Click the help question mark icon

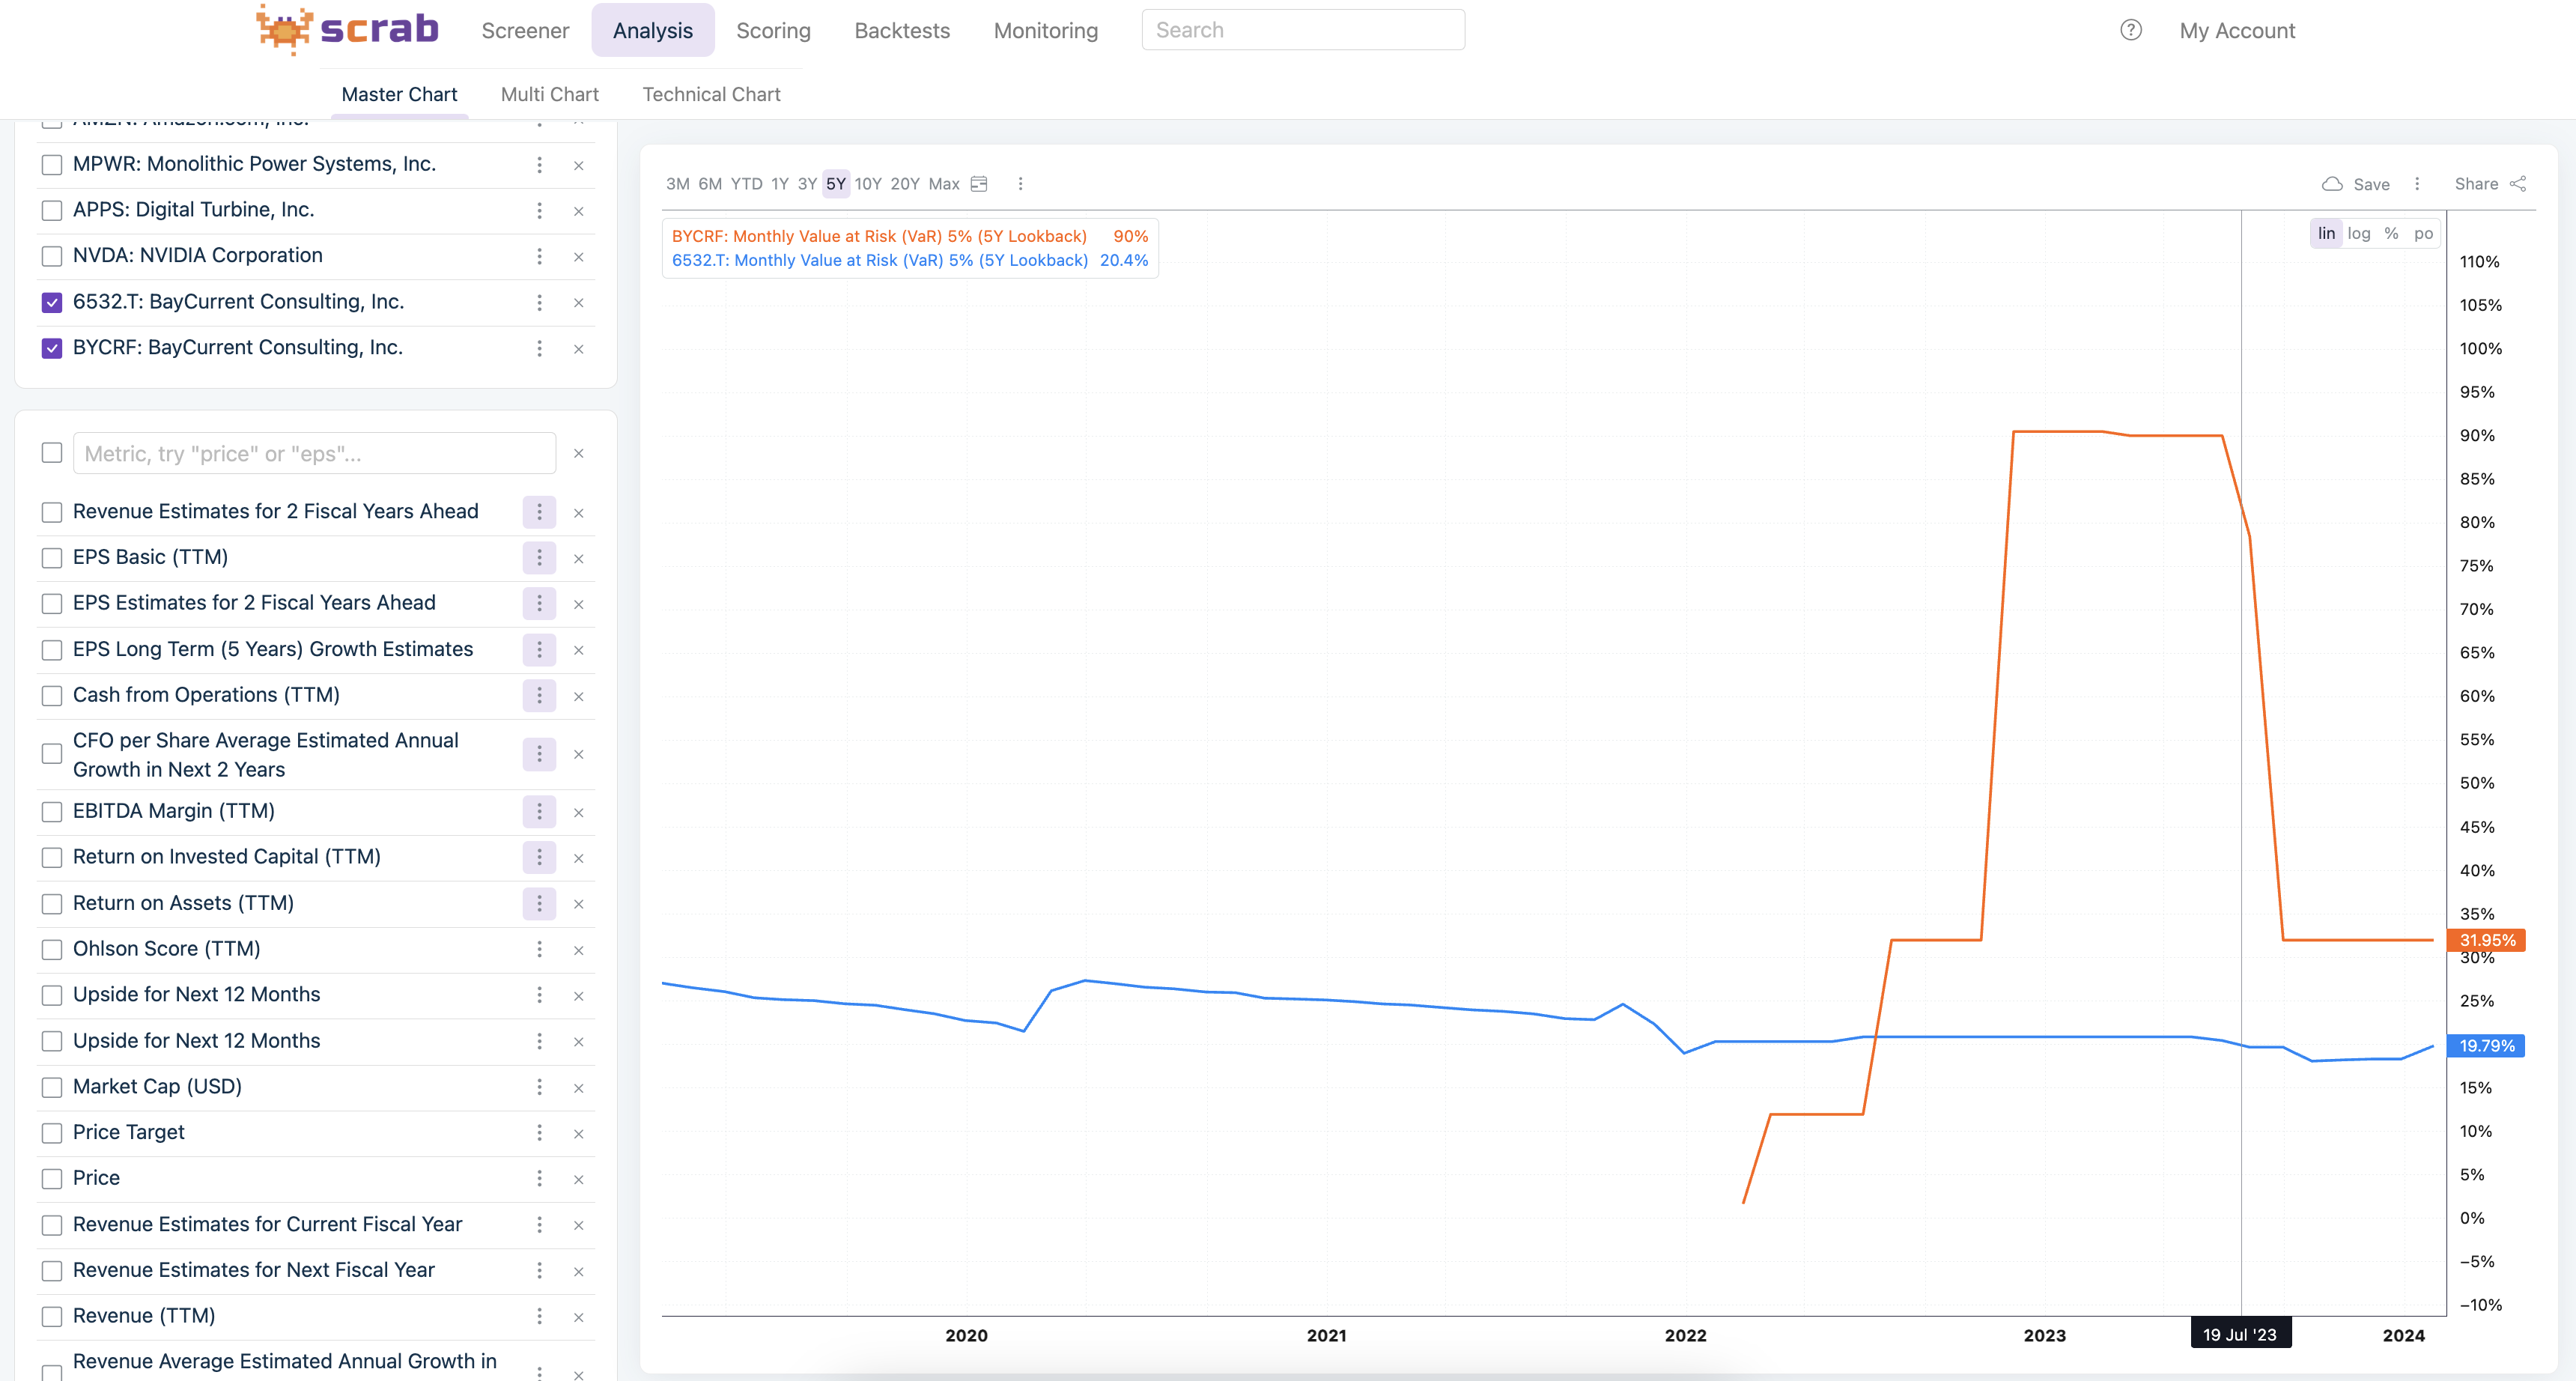pos(2131,30)
